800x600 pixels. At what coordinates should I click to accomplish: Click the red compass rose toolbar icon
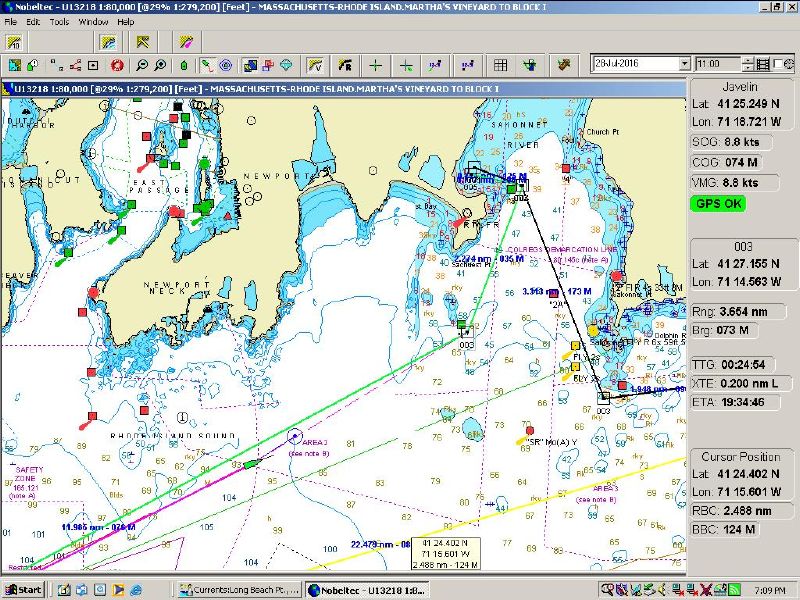(x=116, y=65)
